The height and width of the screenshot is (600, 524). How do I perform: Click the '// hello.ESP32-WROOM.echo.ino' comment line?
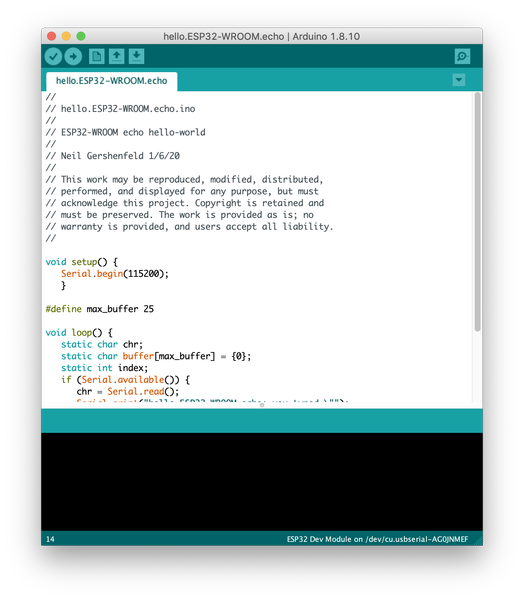click(120, 109)
